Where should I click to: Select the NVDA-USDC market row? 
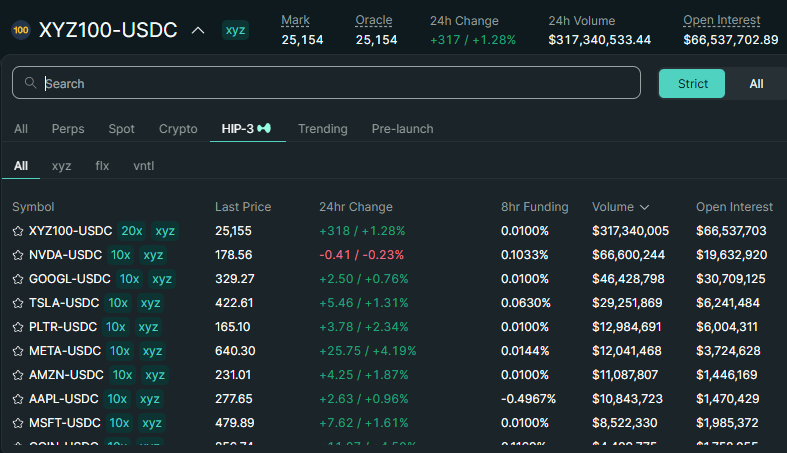394,255
